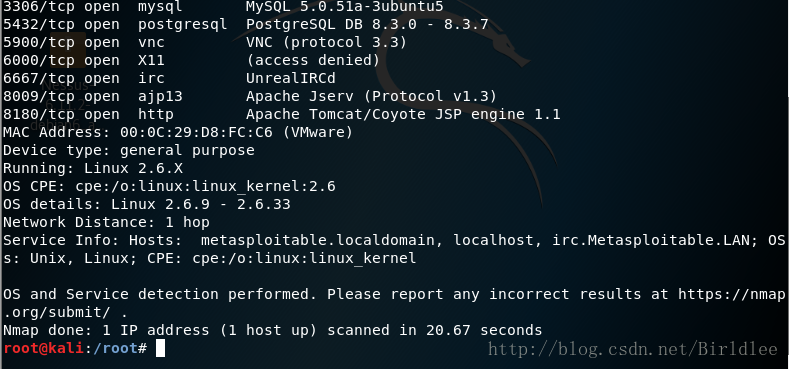Click the X11 (access denied) entry
The image size is (789, 369).
(x=191, y=60)
